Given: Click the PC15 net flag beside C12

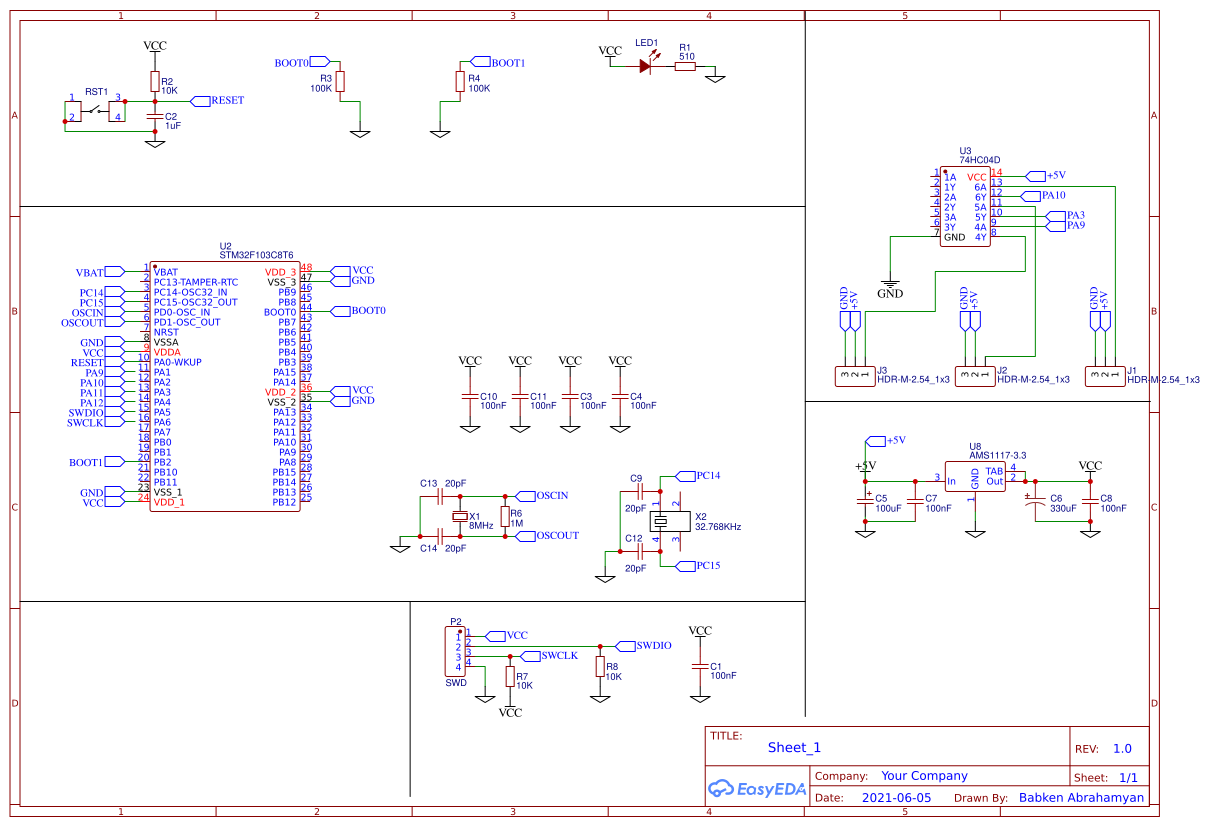Looking at the screenshot, I should click(x=699, y=566).
